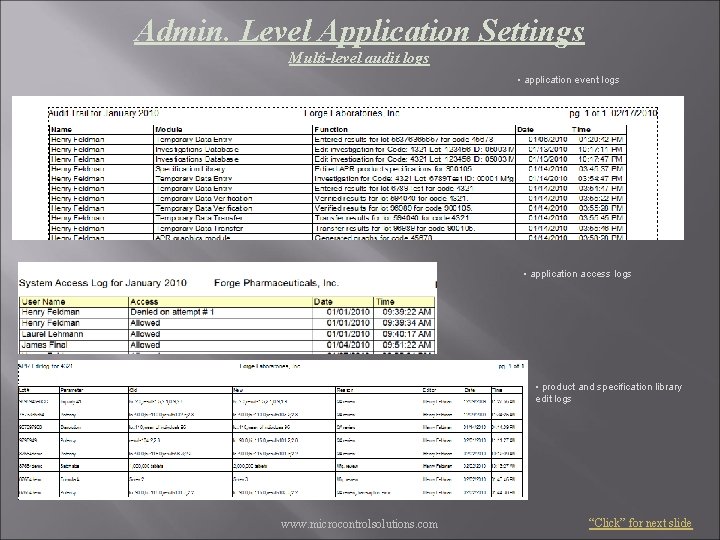Click the Admin. Level Application Settings title
The height and width of the screenshot is (540, 720).
tap(359, 31)
